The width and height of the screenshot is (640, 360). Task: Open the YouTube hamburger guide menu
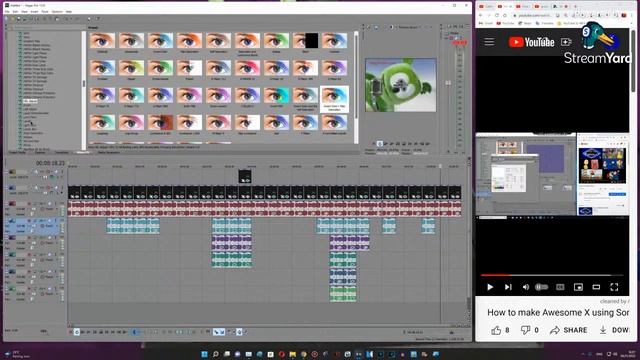(489, 42)
